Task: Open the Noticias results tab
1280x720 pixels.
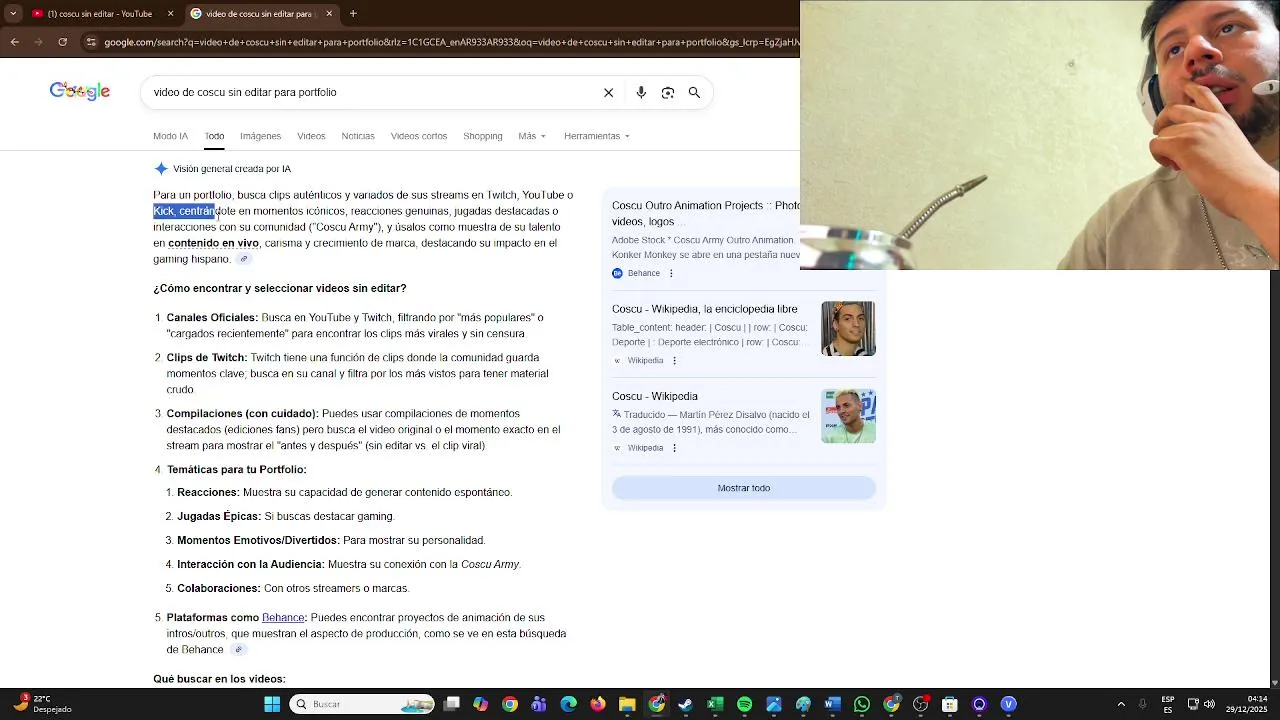Action: click(358, 136)
